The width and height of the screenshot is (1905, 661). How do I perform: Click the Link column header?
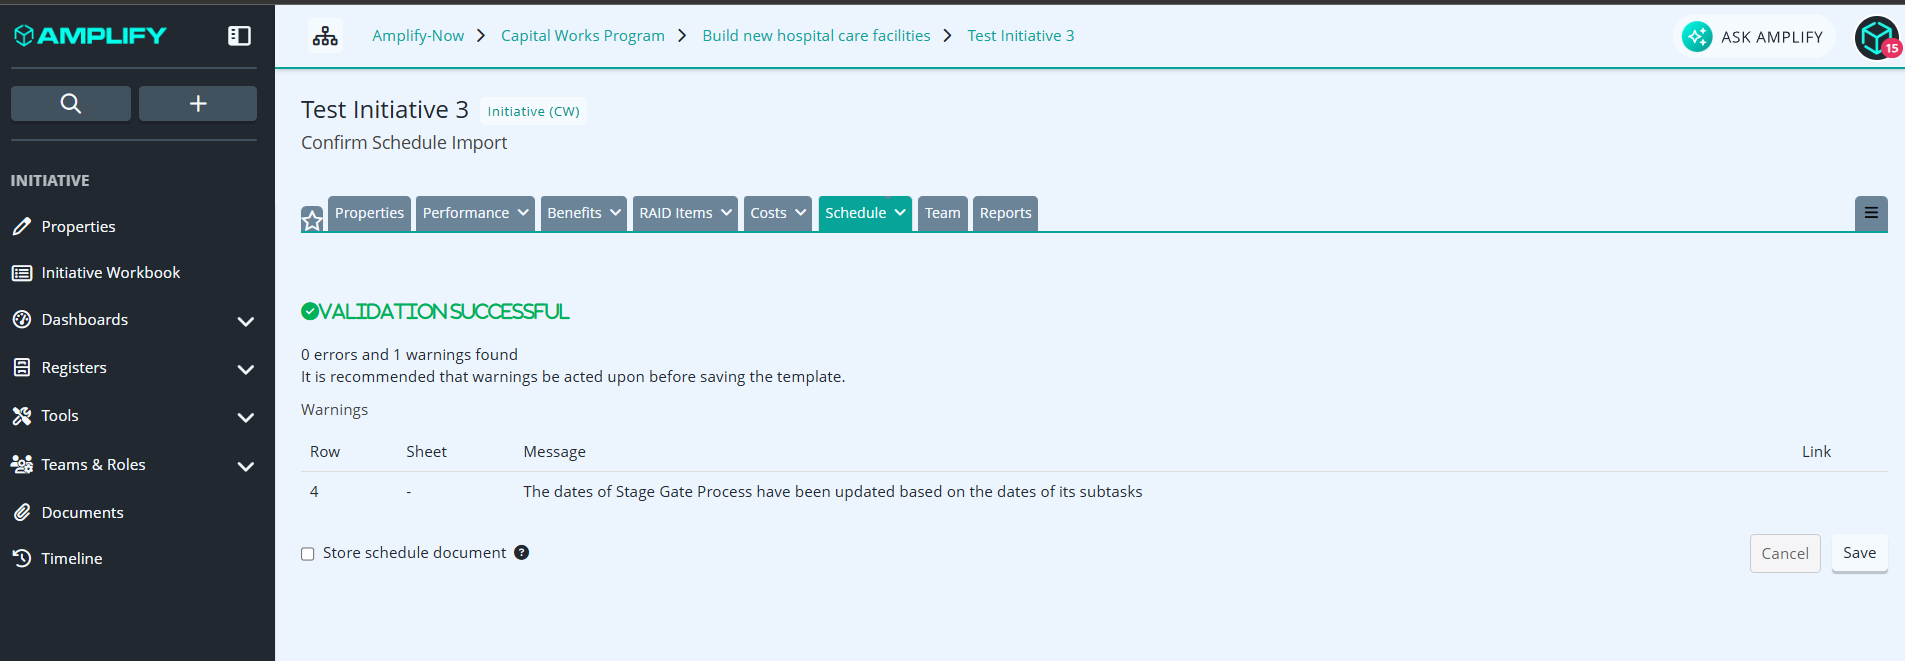1816,452
